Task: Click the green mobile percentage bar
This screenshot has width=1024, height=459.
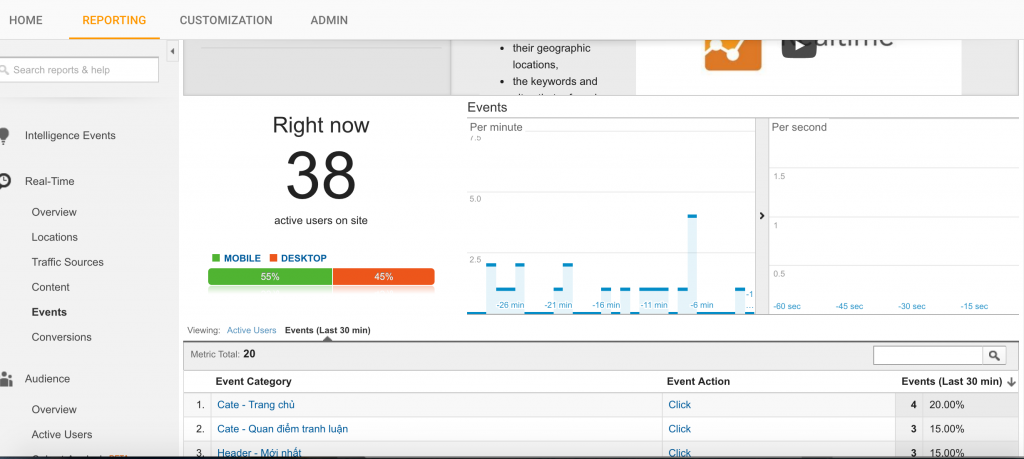Action: [270, 277]
